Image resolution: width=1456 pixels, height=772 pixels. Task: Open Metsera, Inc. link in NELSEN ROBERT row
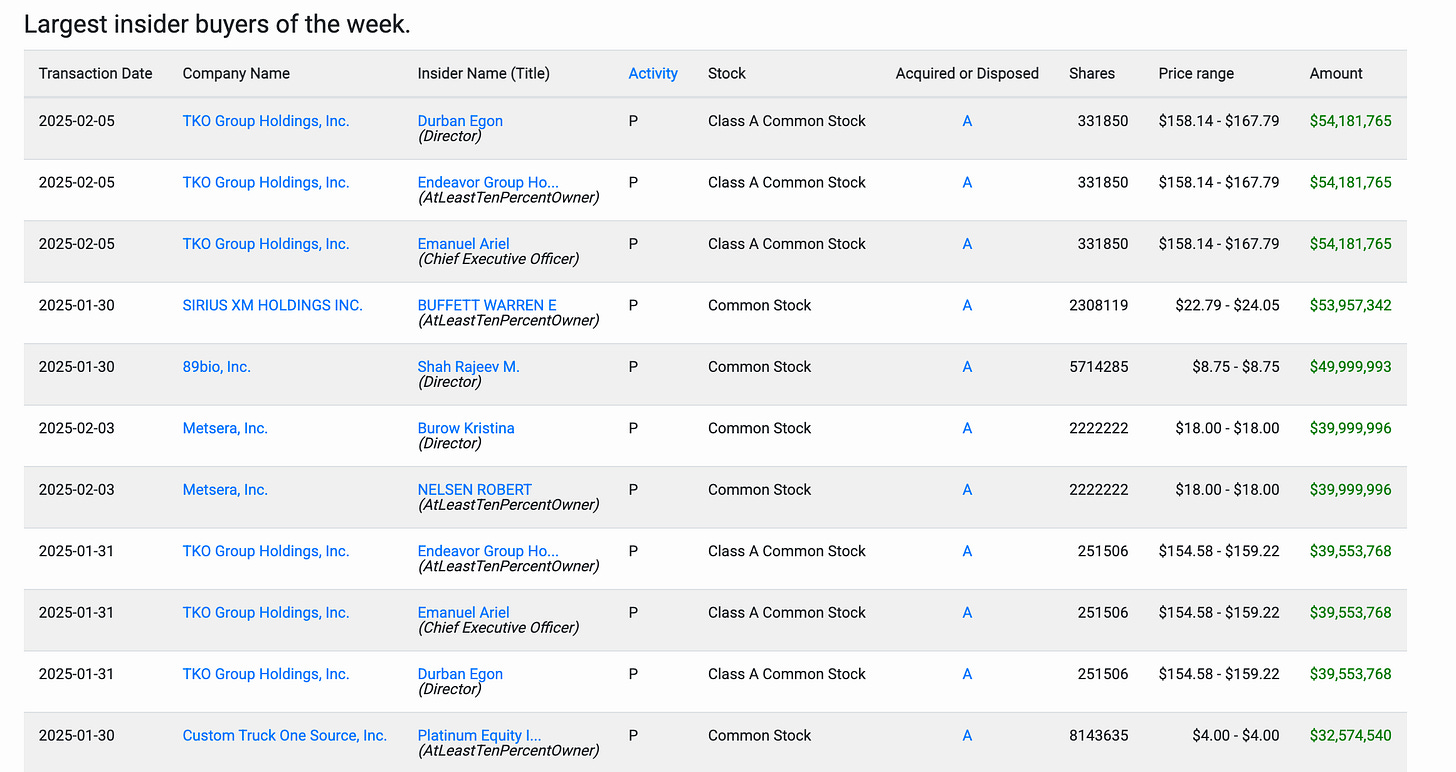225,490
